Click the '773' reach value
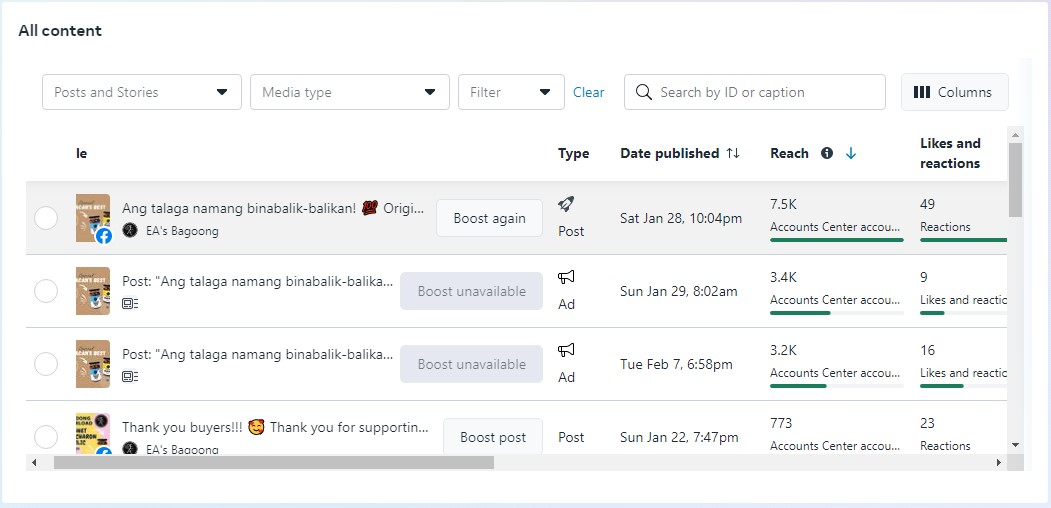Image resolution: width=1051 pixels, height=508 pixels. click(781, 424)
